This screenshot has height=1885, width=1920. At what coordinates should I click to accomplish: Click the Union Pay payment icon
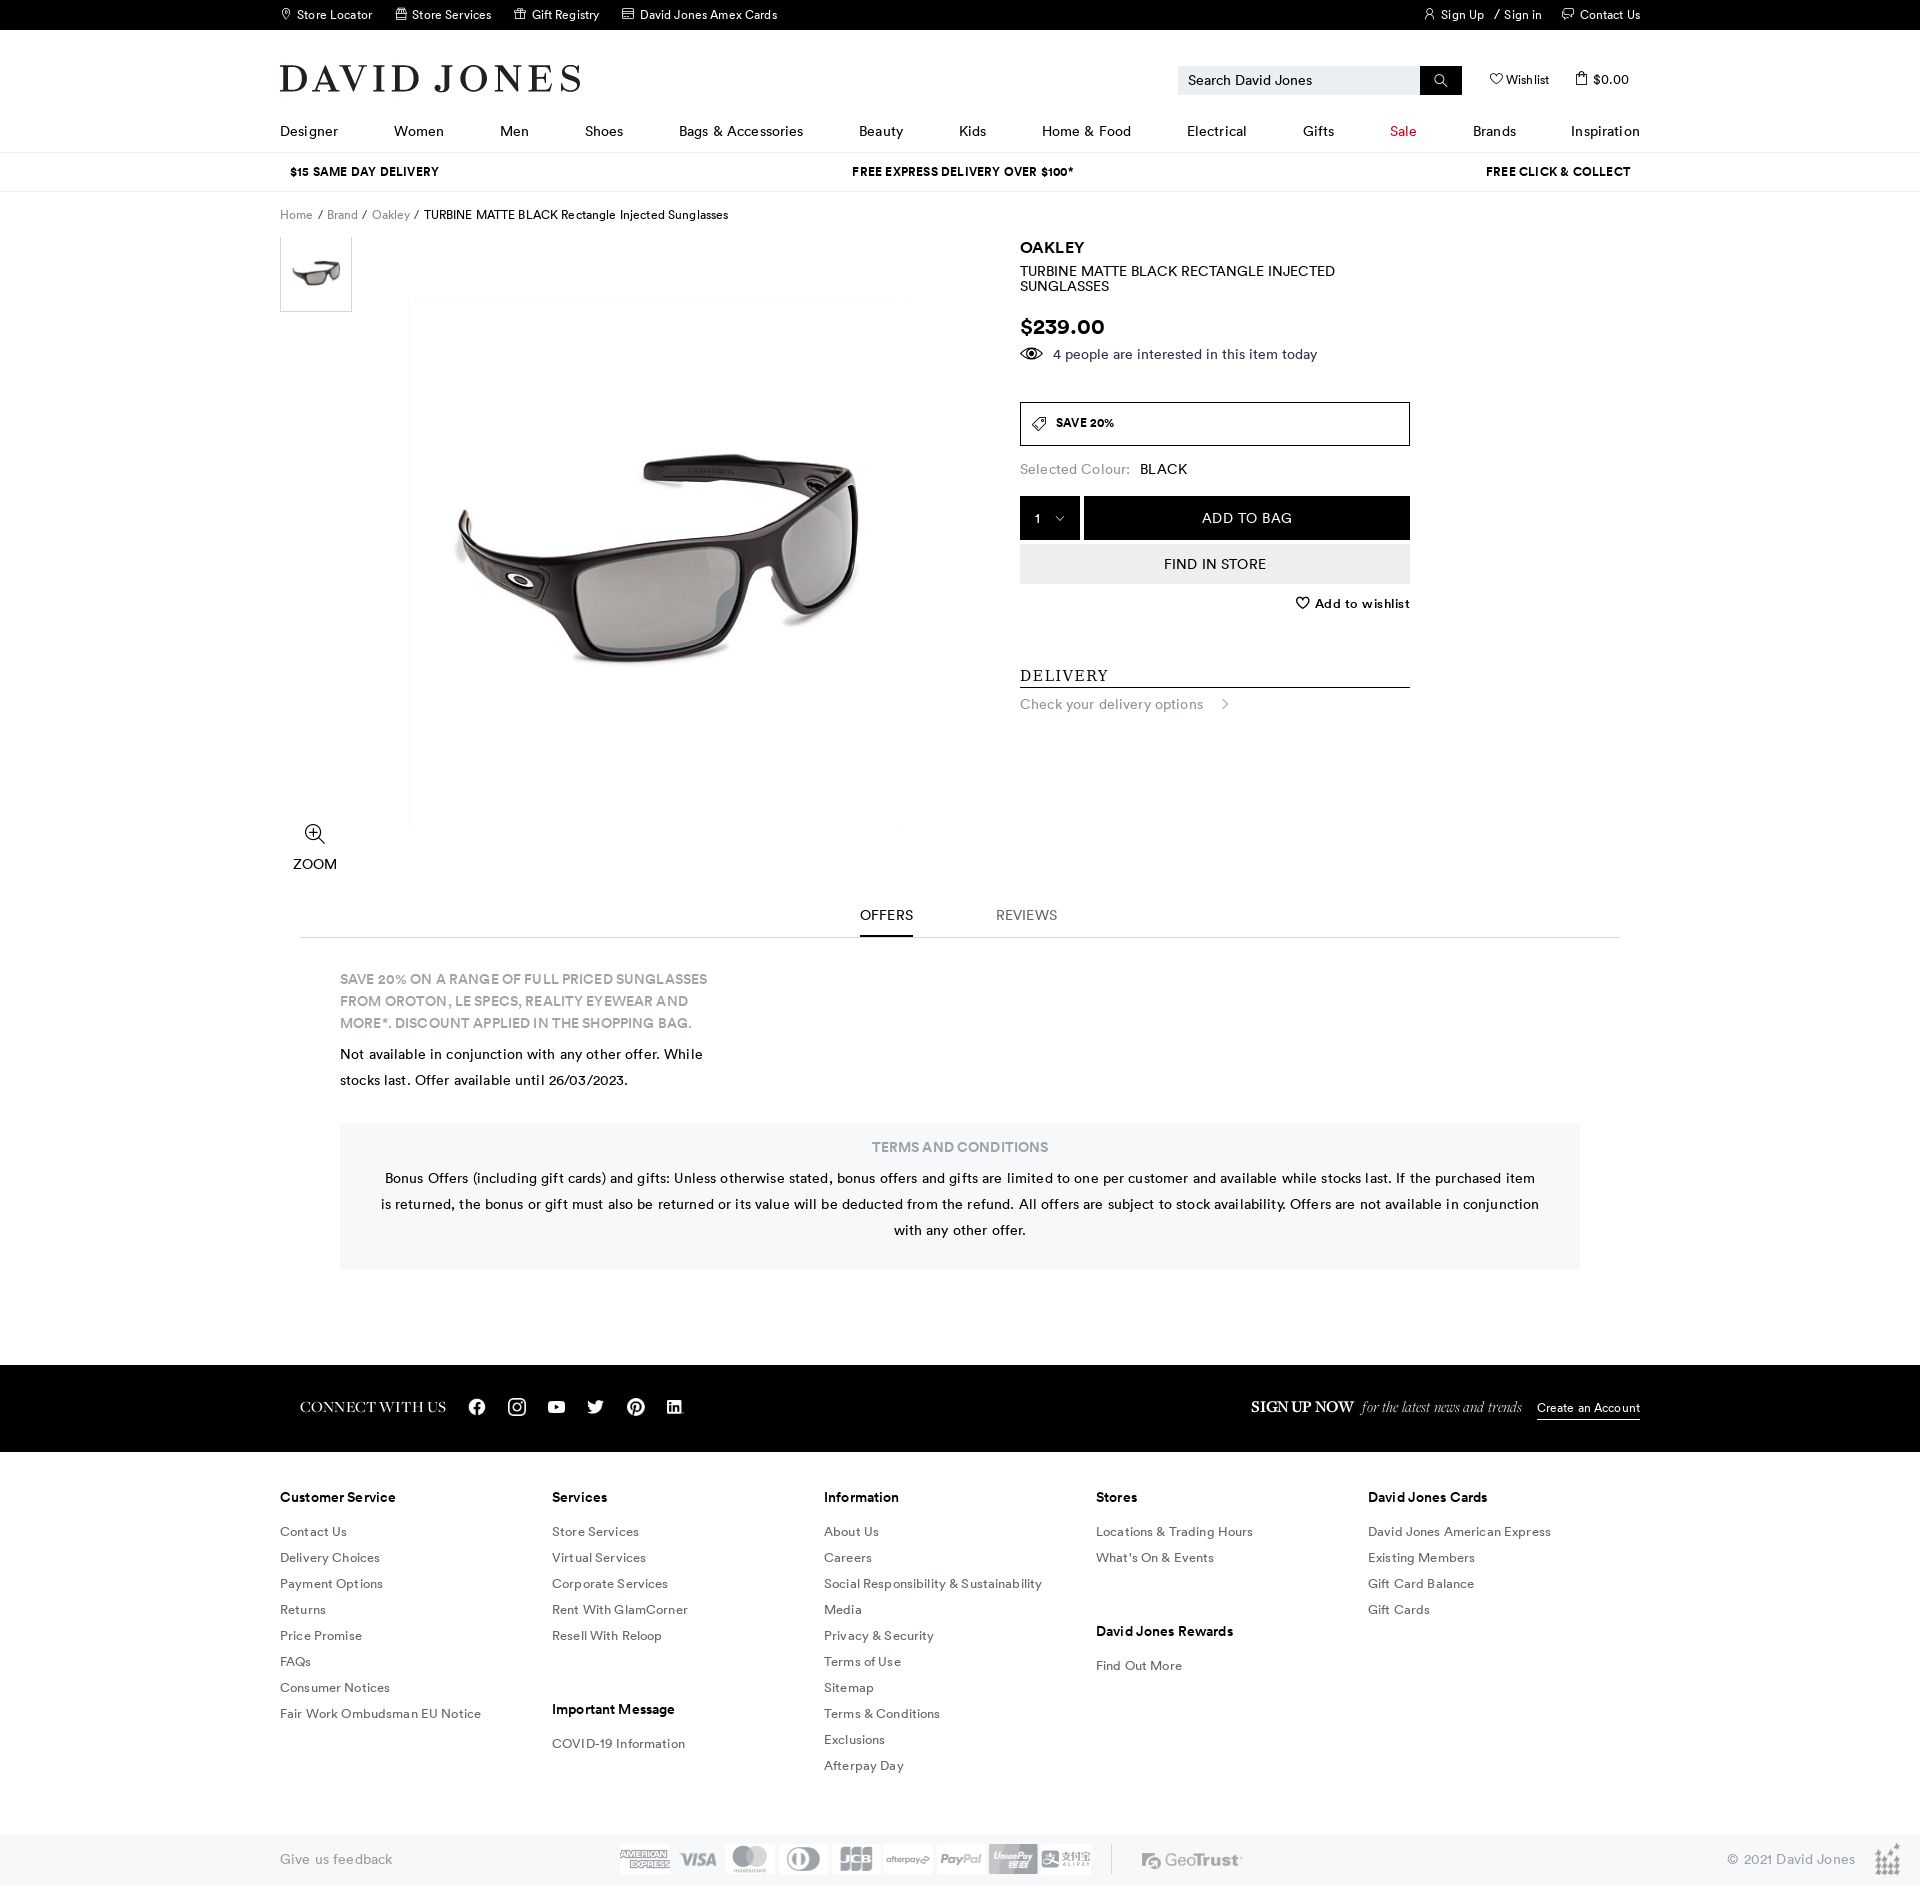click(x=1013, y=1859)
